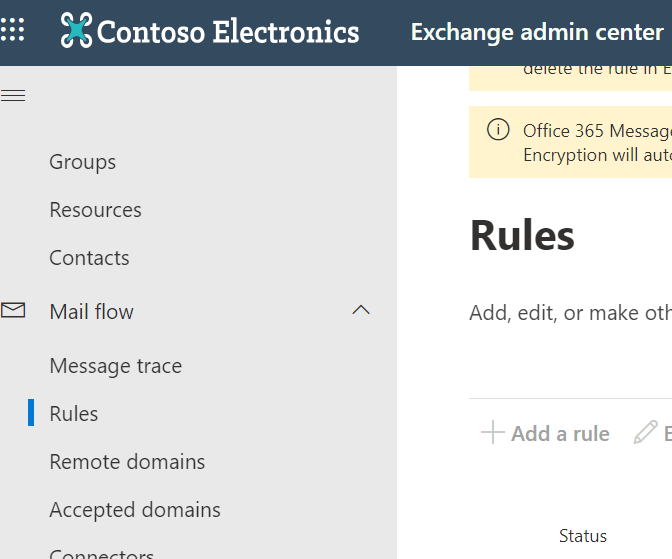Click the Mail flow envelope icon
The image size is (672, 559).
click(13, 310)
